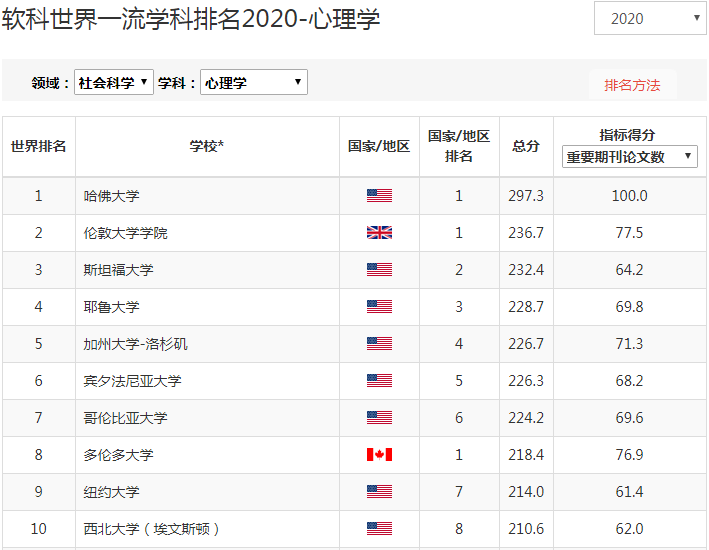The image size is (709, 550).
Task: Click indicator score 61.4
Action: click(629, 492)
